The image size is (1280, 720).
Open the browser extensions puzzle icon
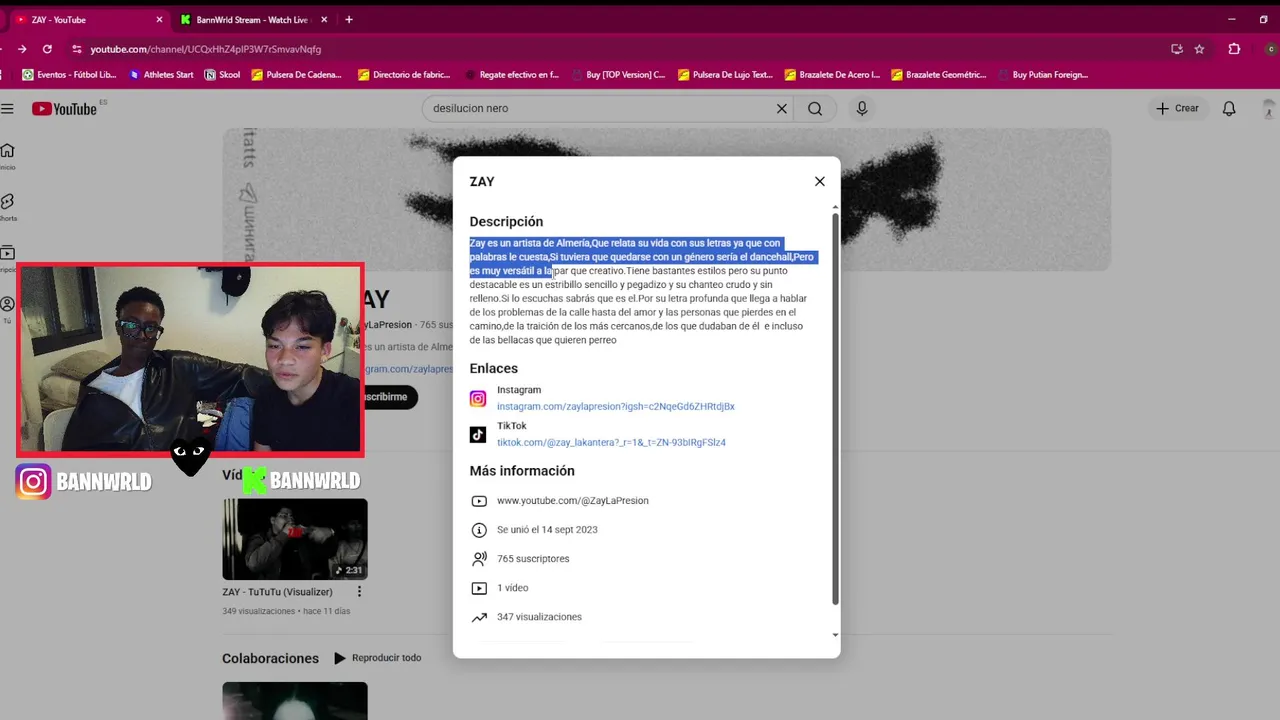click(x=1234, y=49)
